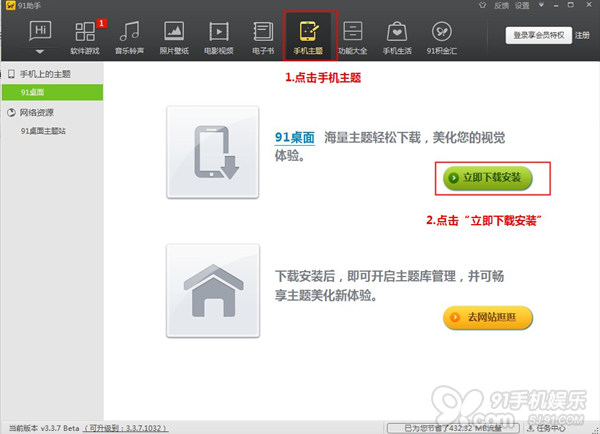Open the blue 91桌面 hyperlink
This screenshot has width=600, height=434.
tap(295, 137)
